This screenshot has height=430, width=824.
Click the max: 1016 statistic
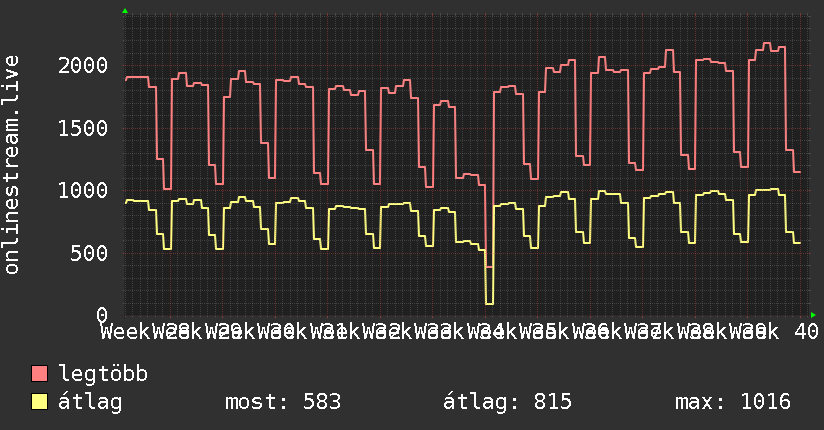tap(733, 402)
